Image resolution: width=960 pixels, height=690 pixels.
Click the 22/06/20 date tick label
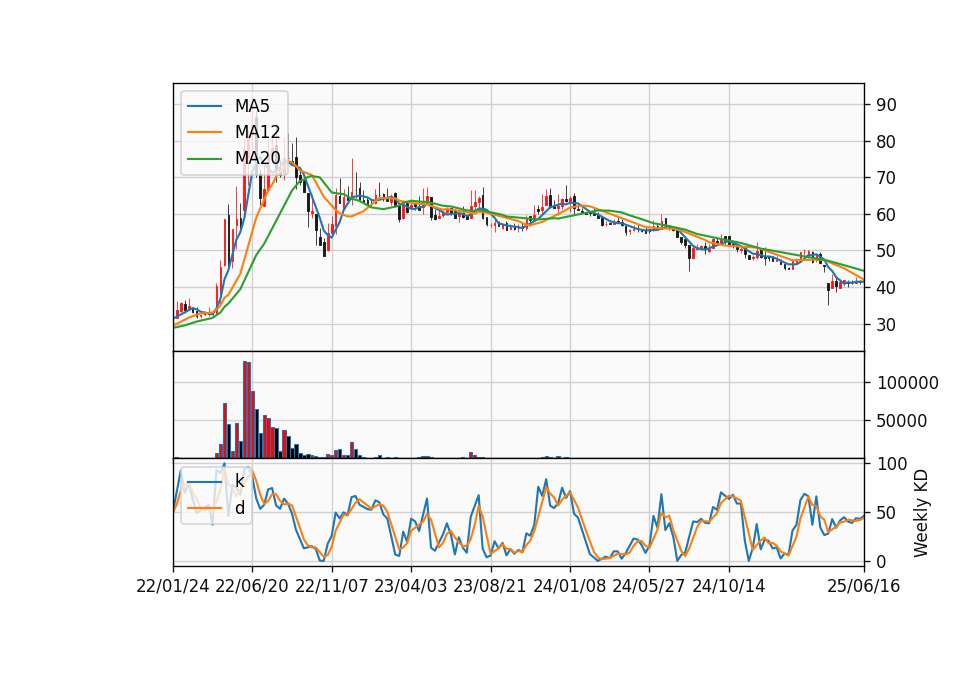click(x=252, y=586)
